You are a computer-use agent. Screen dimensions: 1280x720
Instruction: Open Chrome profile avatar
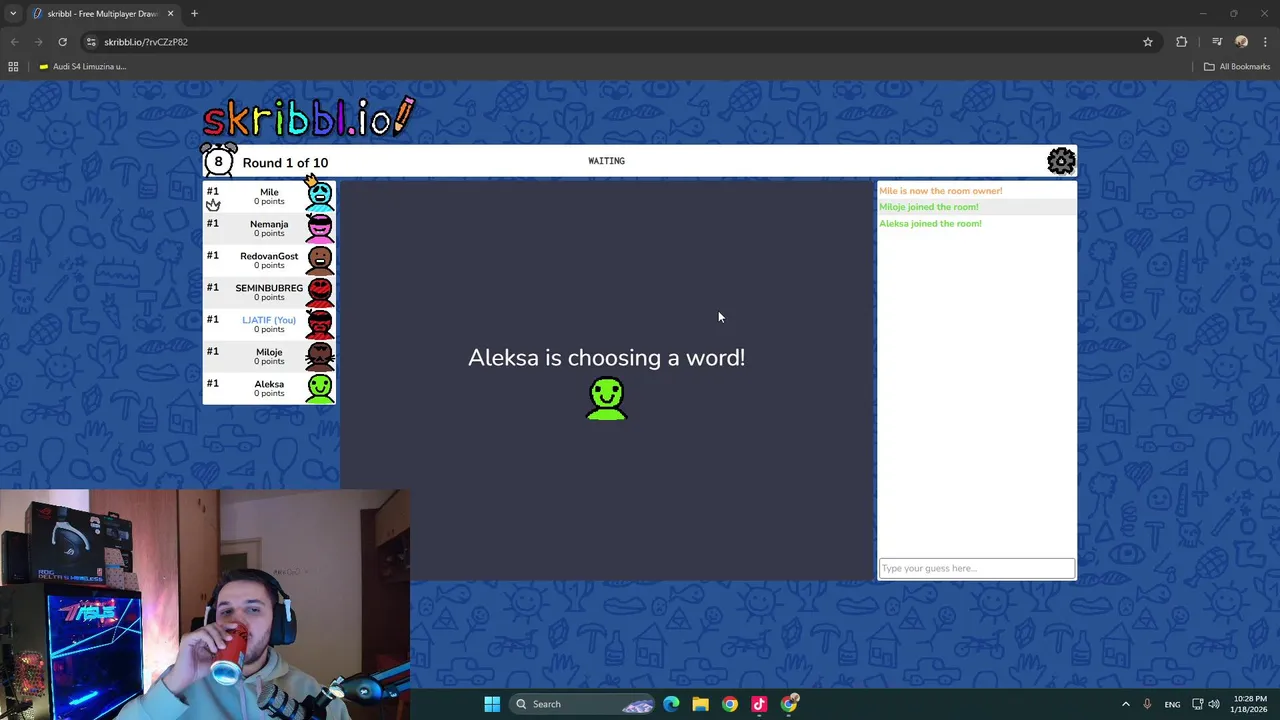pyautogui.click(x=1242, y=42)
